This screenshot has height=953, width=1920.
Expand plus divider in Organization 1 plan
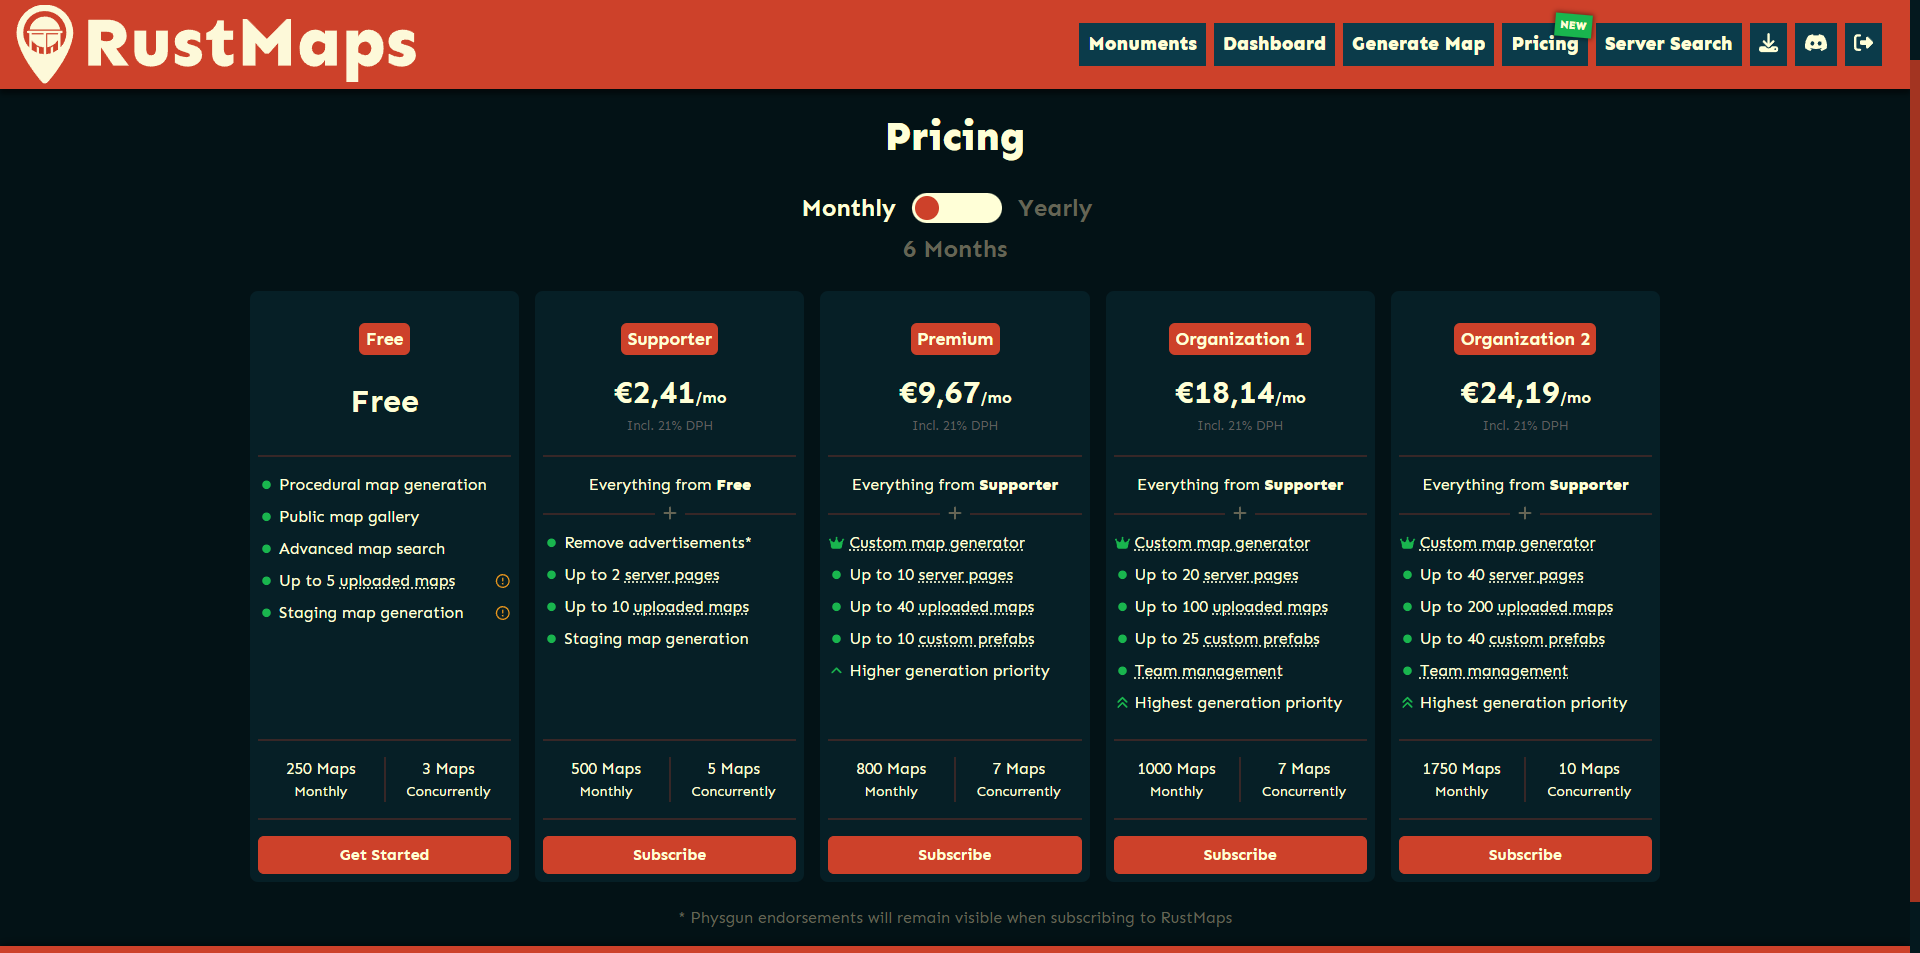(x=1240, y=513)
